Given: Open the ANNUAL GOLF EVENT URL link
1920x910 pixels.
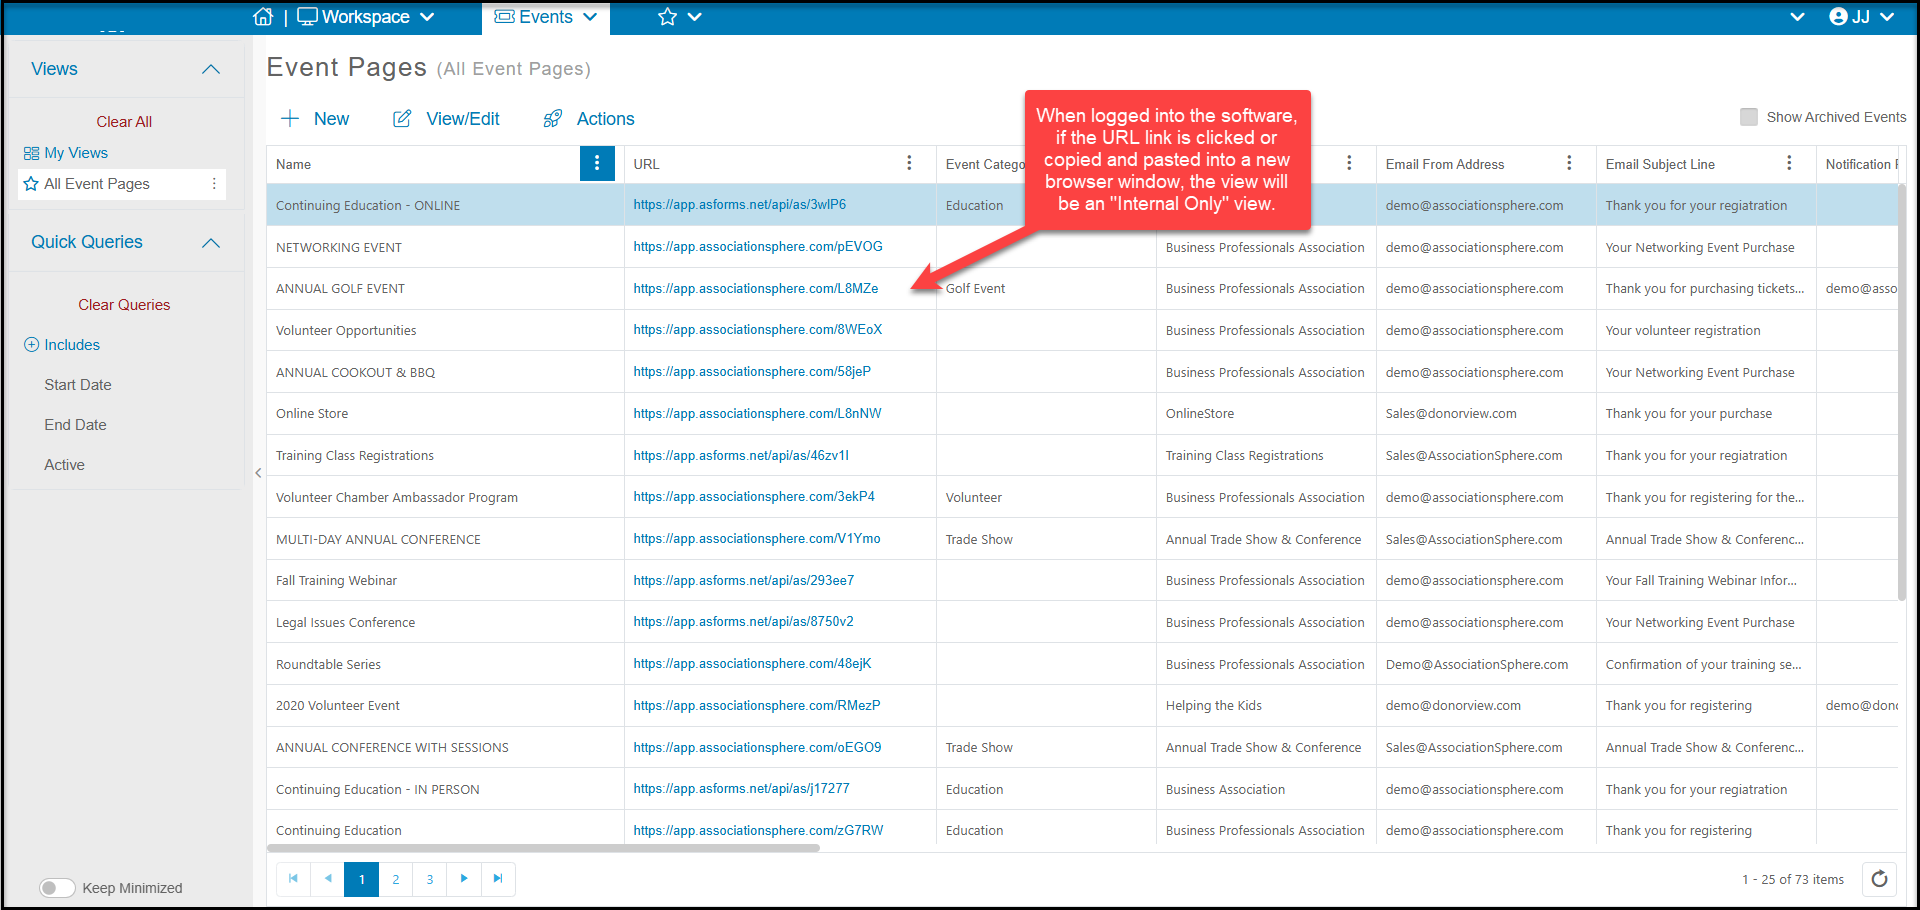Looking at the screenshot, I should coord(756,289).
